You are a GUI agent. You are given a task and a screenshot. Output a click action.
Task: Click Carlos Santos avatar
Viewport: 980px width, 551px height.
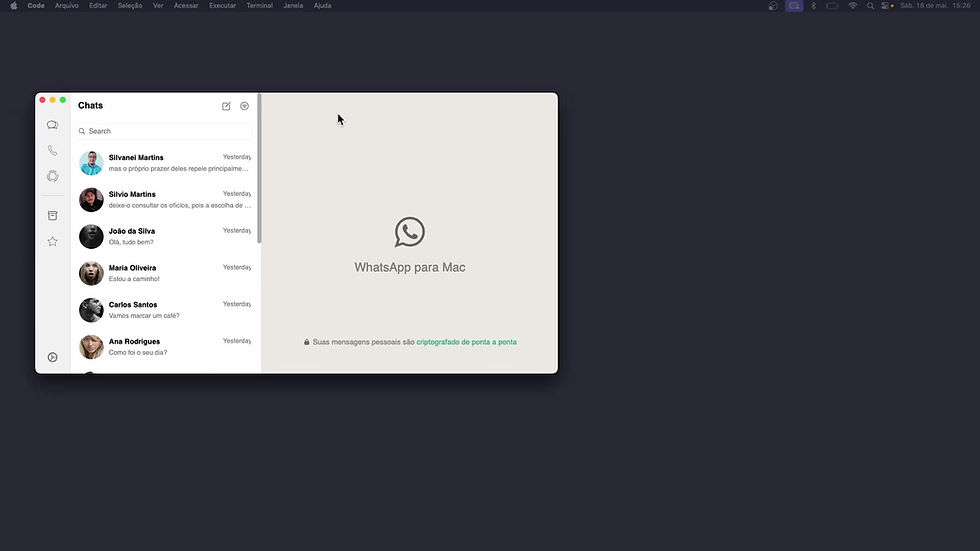(91, 310)
